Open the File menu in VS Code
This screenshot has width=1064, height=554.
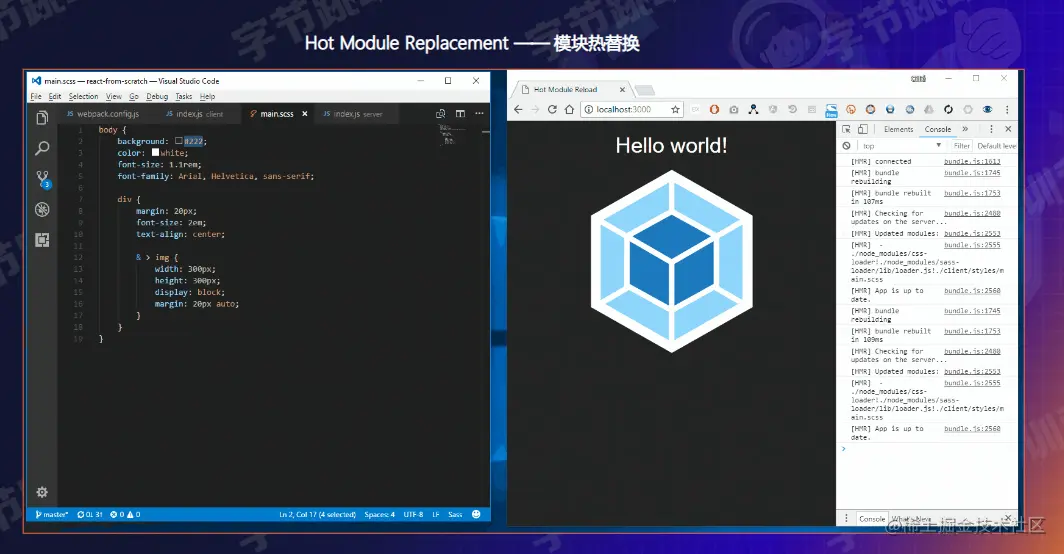point(36,96)
